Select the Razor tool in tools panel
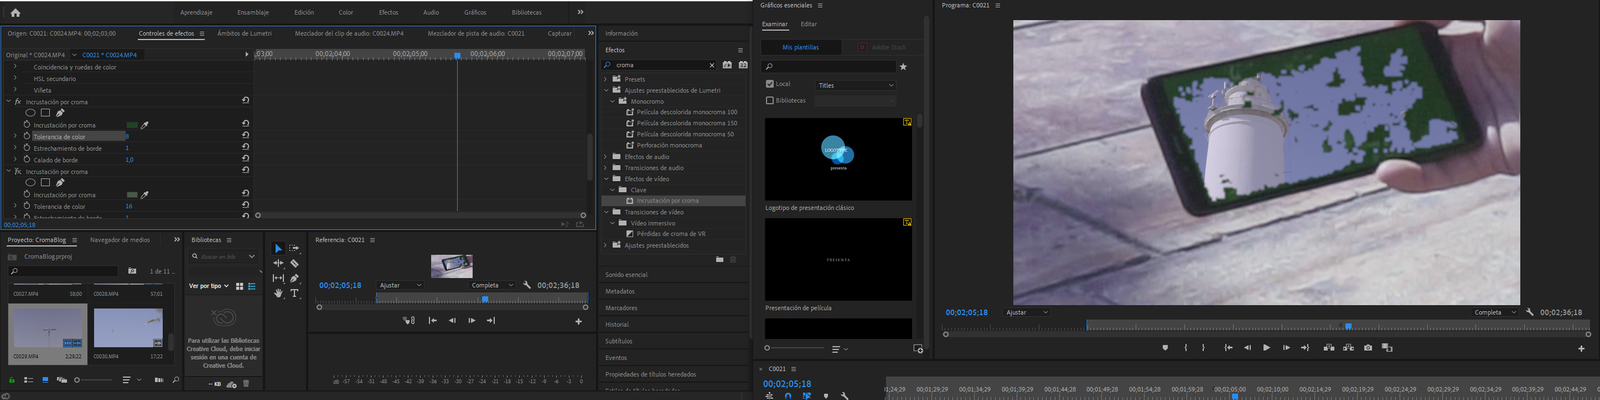 (294, 263)
